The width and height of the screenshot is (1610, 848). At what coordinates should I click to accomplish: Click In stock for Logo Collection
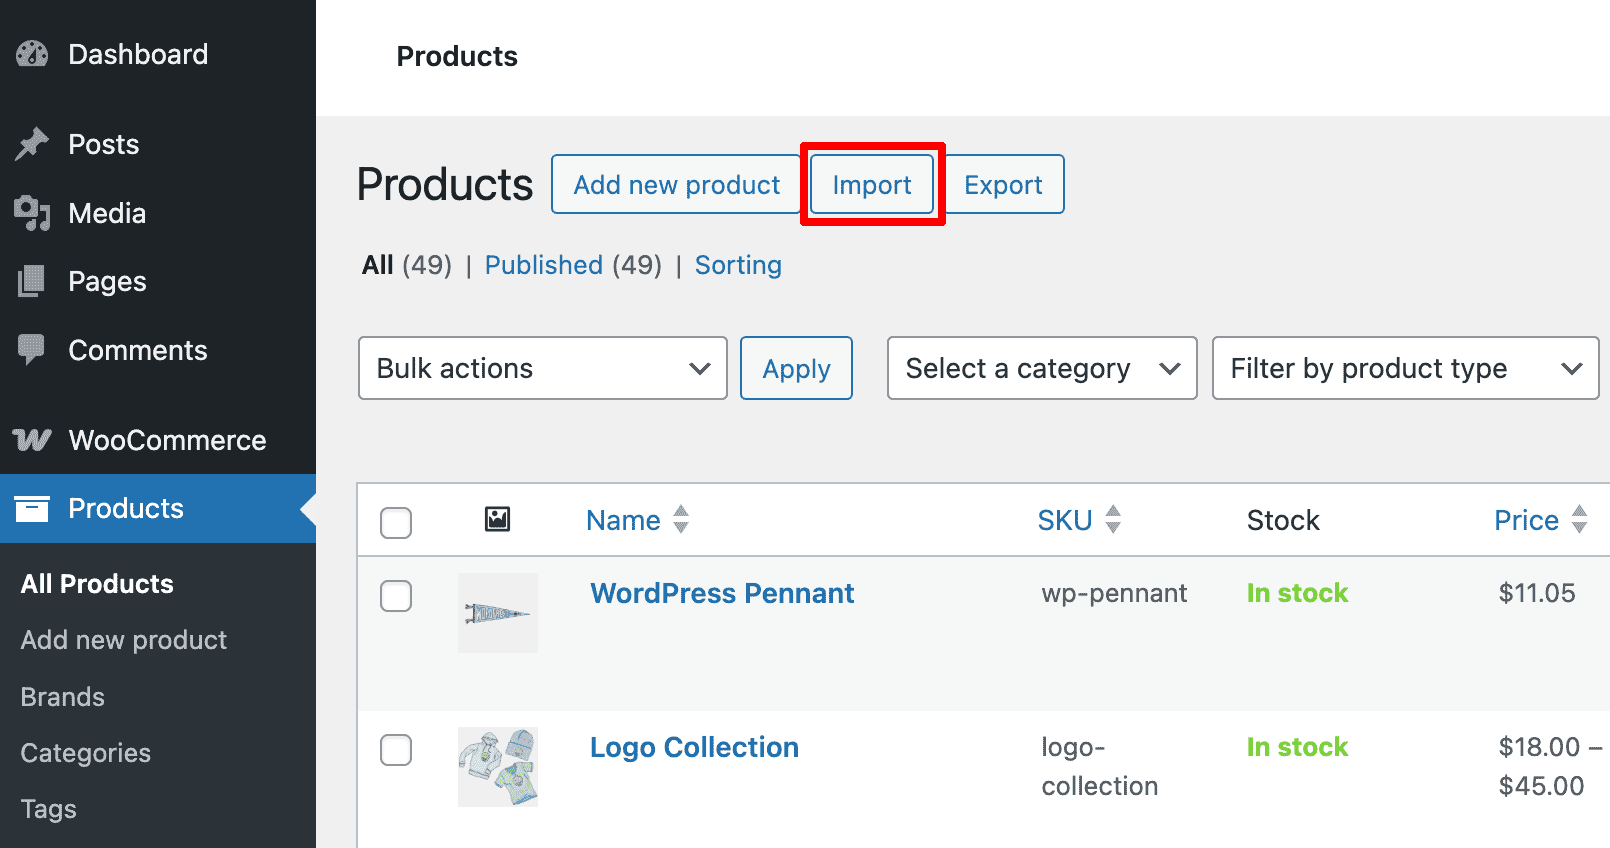[1297, 747]
